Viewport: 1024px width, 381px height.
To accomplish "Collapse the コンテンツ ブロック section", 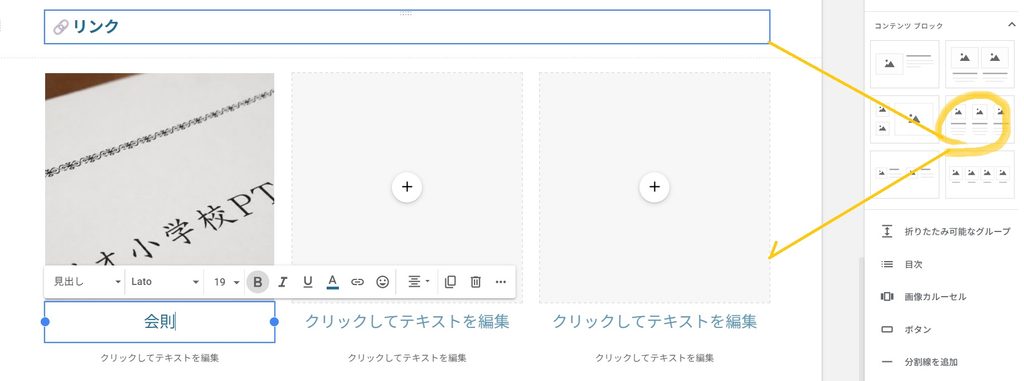I will click(x=1012, y=25).
